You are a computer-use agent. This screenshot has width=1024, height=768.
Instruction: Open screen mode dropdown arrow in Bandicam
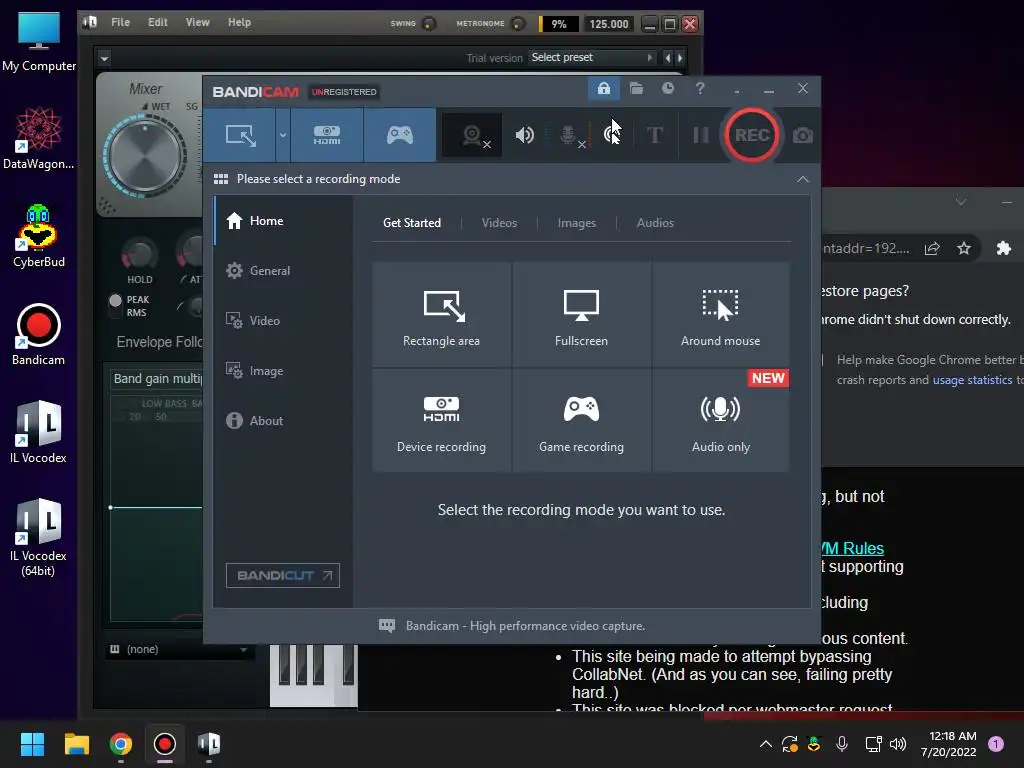click(x=283, y=135)
